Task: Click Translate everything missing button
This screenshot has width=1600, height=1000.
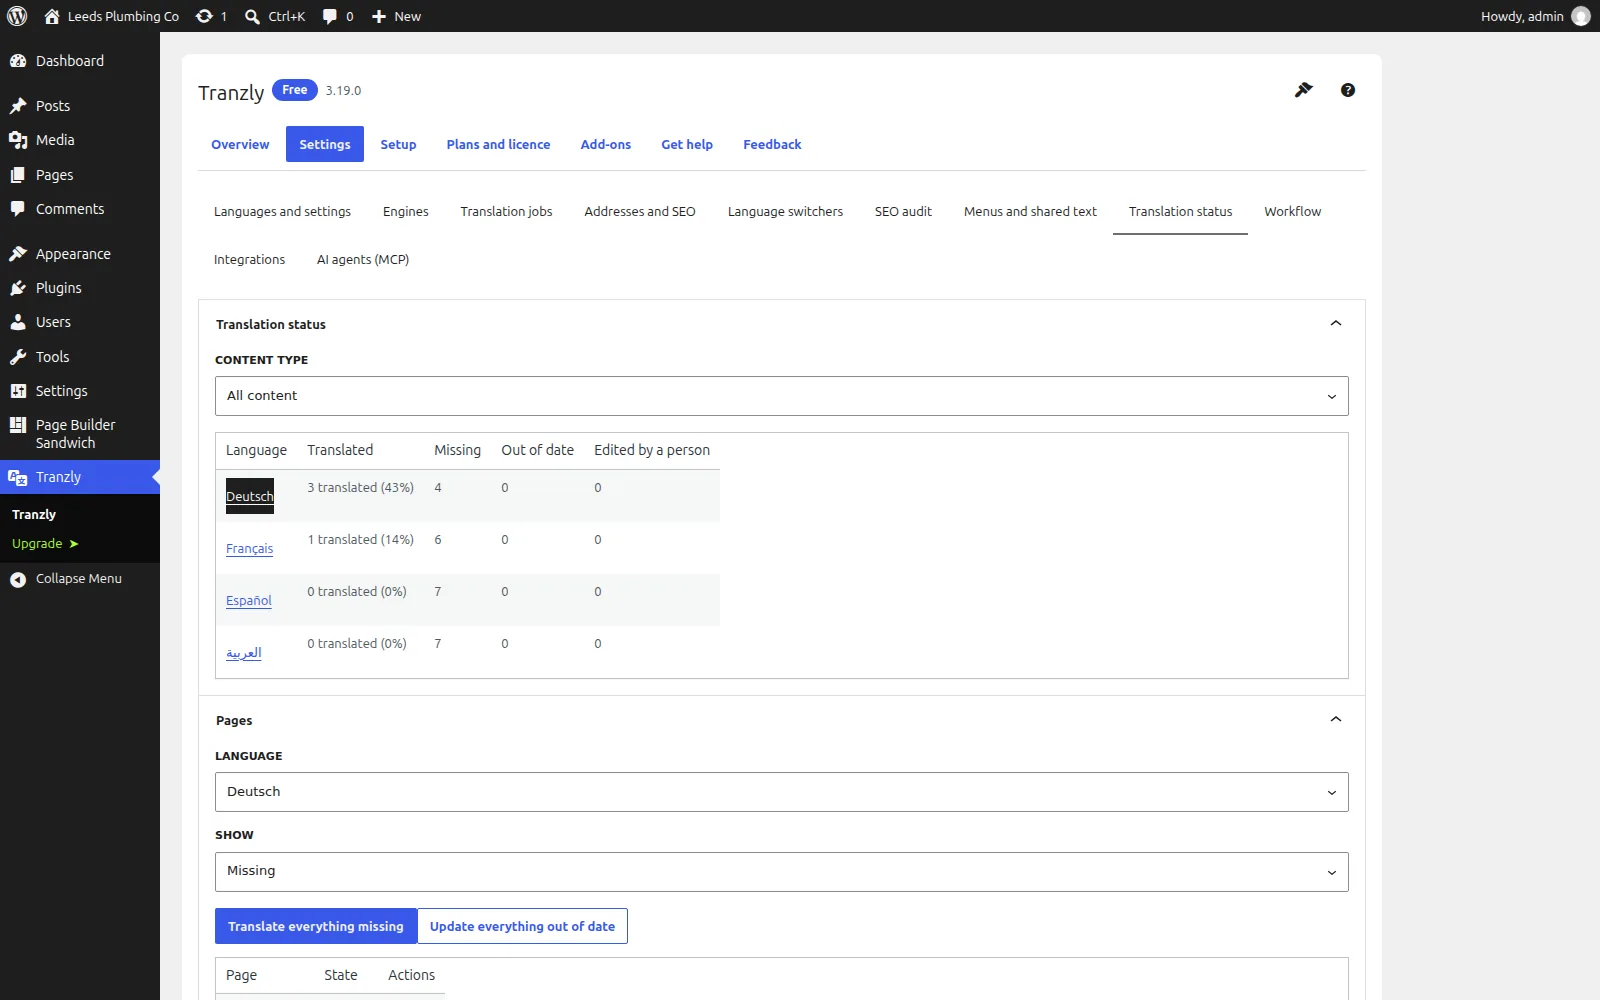Action: pyautogui.click(x=316, y=926)
